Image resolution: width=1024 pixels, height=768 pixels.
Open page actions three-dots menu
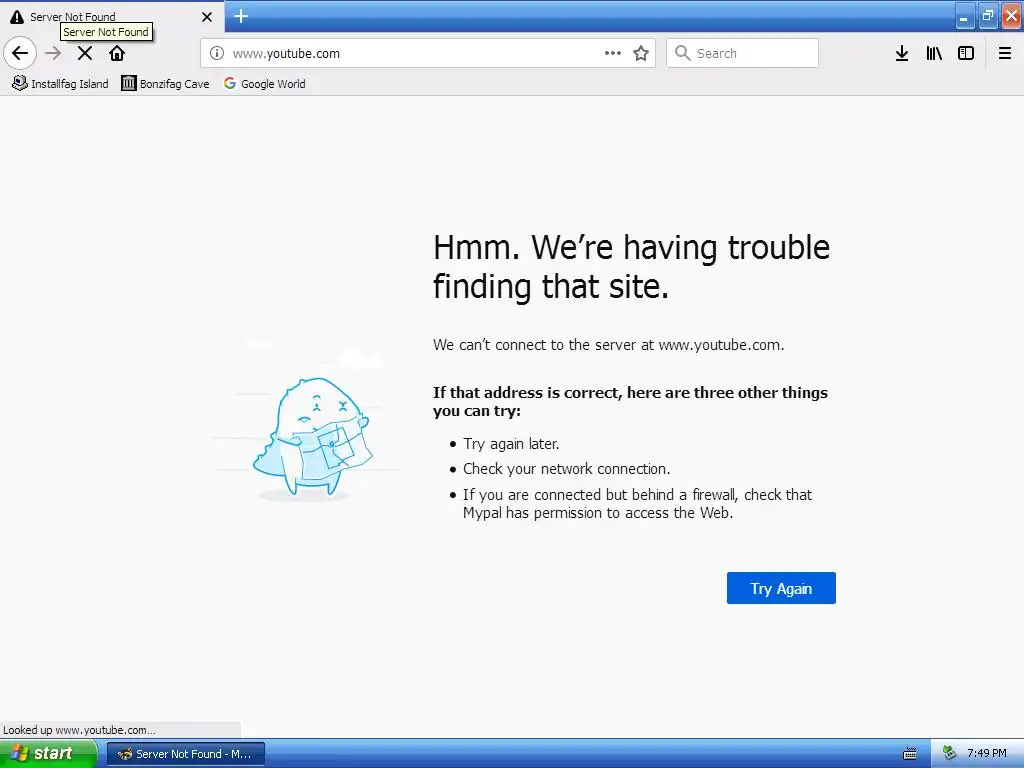coord(613,54)
